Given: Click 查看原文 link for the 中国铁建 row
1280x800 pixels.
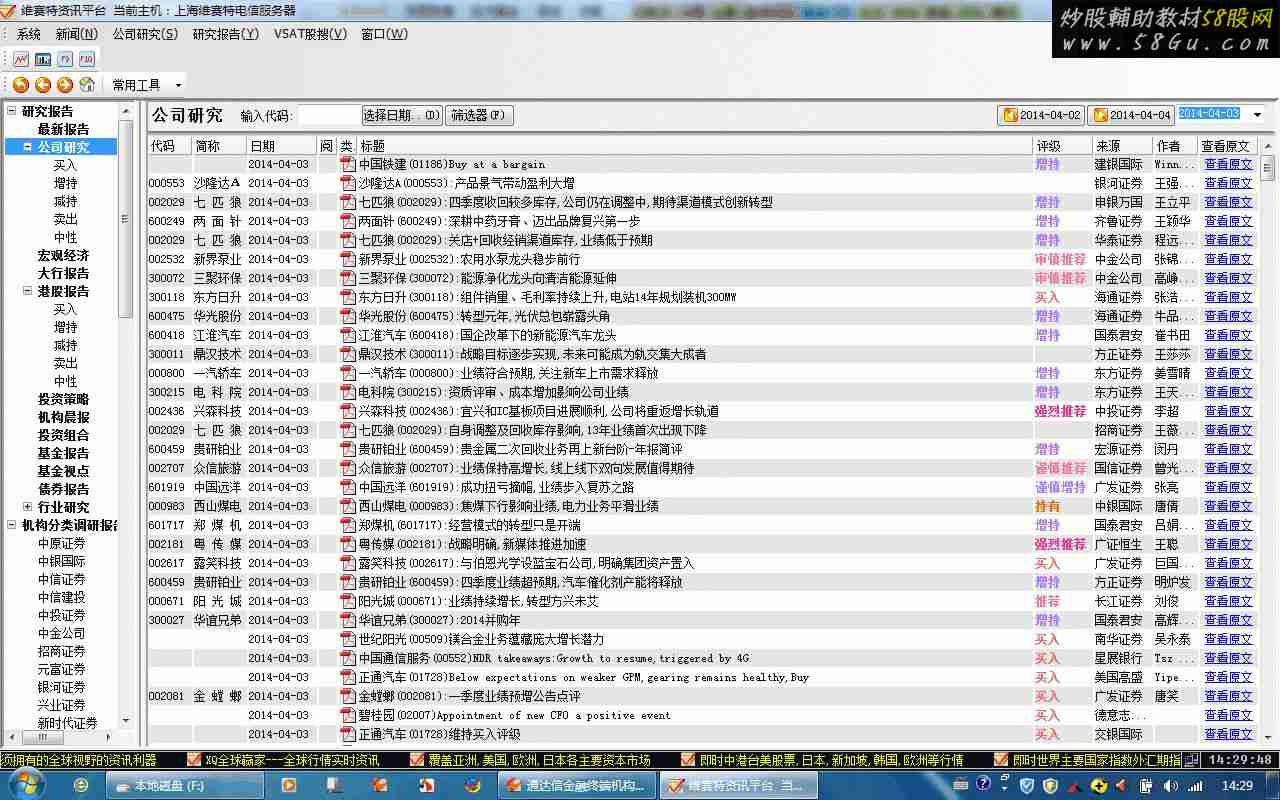Looking at the screenshot, I should [1228, 164].
